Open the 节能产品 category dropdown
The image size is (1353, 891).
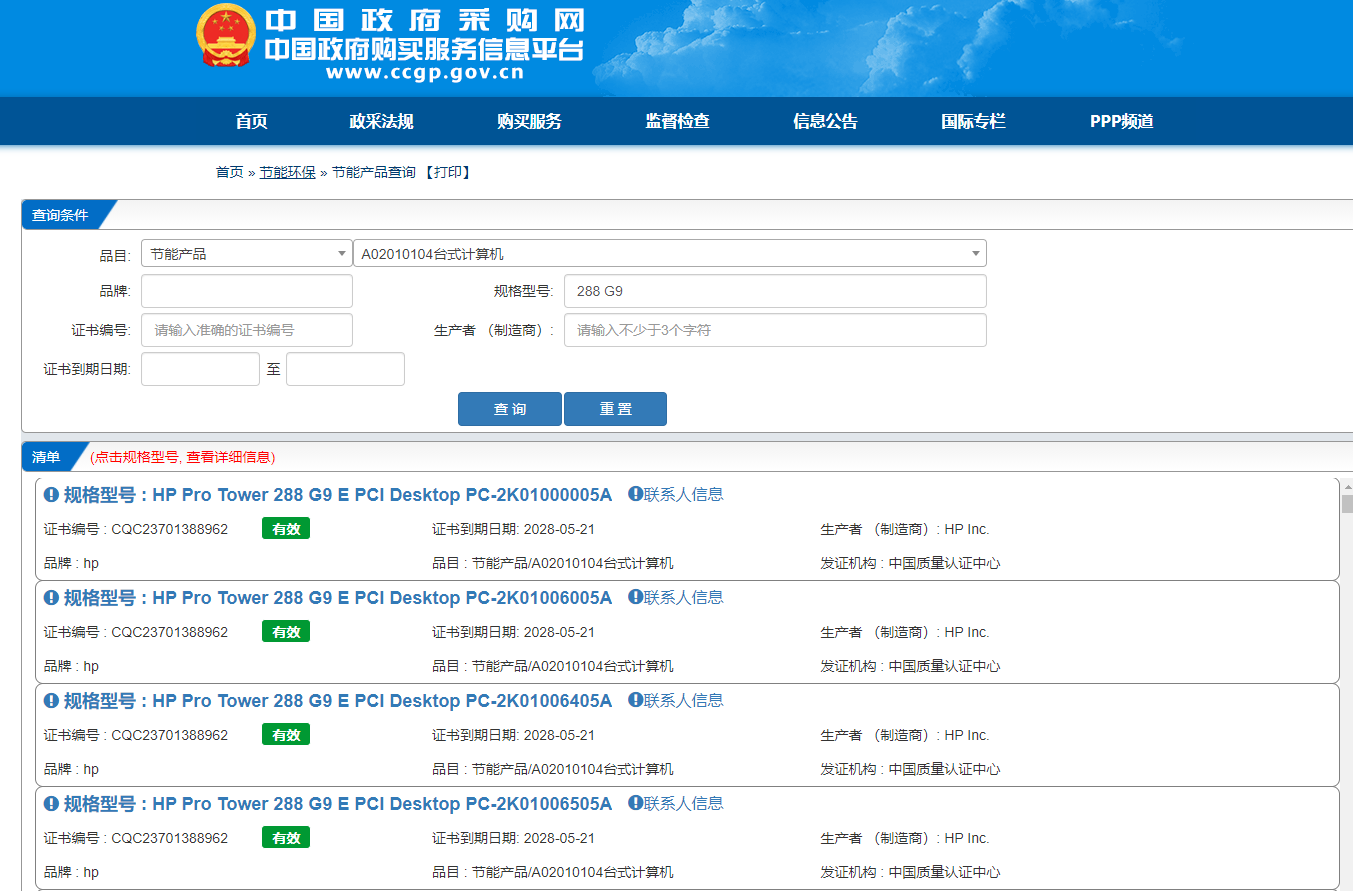(246, 254)
